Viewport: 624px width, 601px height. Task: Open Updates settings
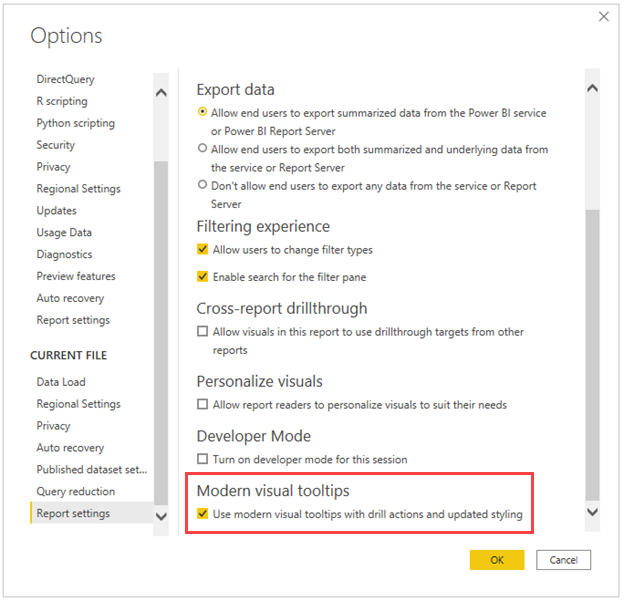[x=56, y=211]
